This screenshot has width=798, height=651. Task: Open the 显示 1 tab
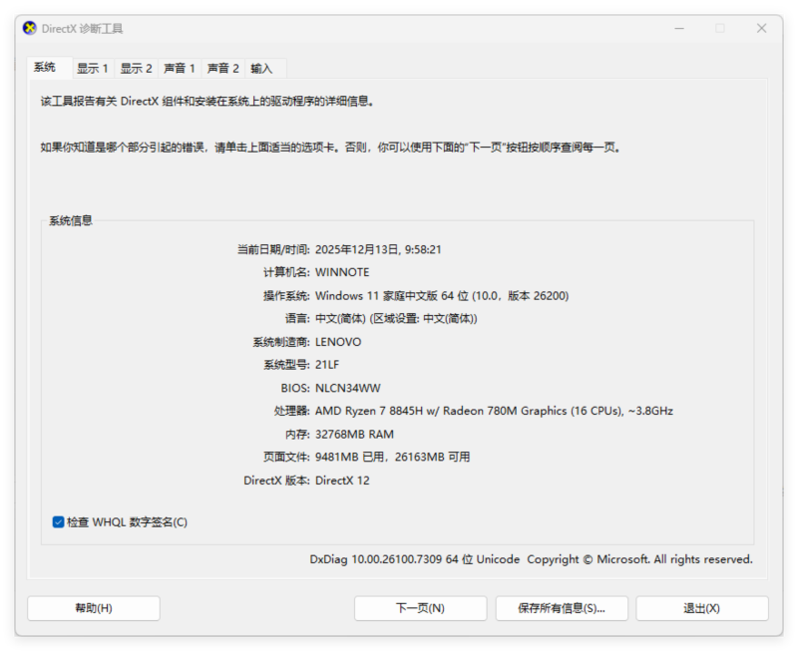point(92,69)
